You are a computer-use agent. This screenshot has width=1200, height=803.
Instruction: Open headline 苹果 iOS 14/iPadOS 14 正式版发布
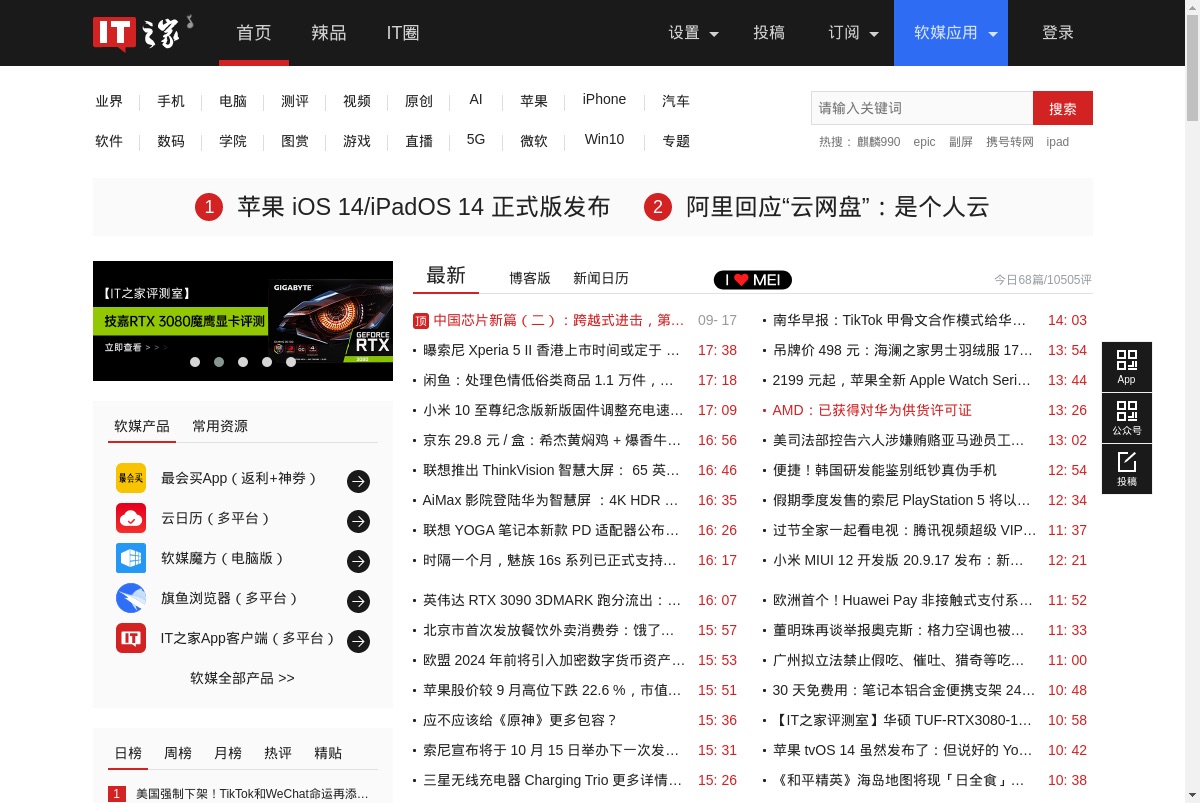point(423,207)
